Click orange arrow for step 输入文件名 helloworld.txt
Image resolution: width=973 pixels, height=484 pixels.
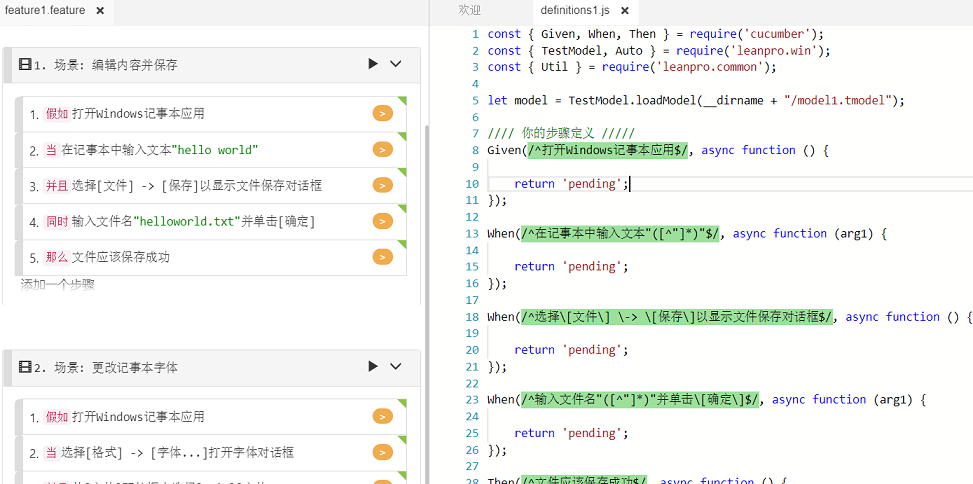pos(382,221)
